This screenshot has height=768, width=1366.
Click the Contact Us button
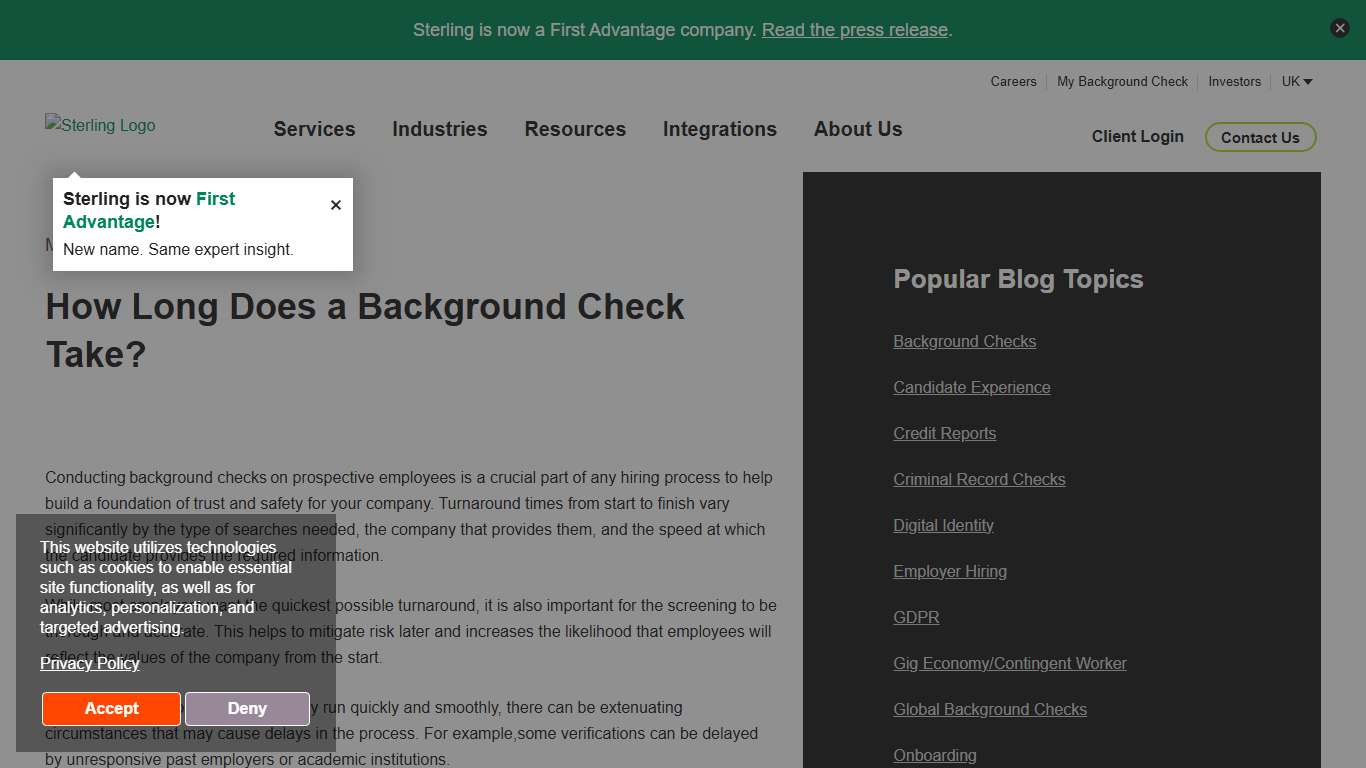point(1260,137)
